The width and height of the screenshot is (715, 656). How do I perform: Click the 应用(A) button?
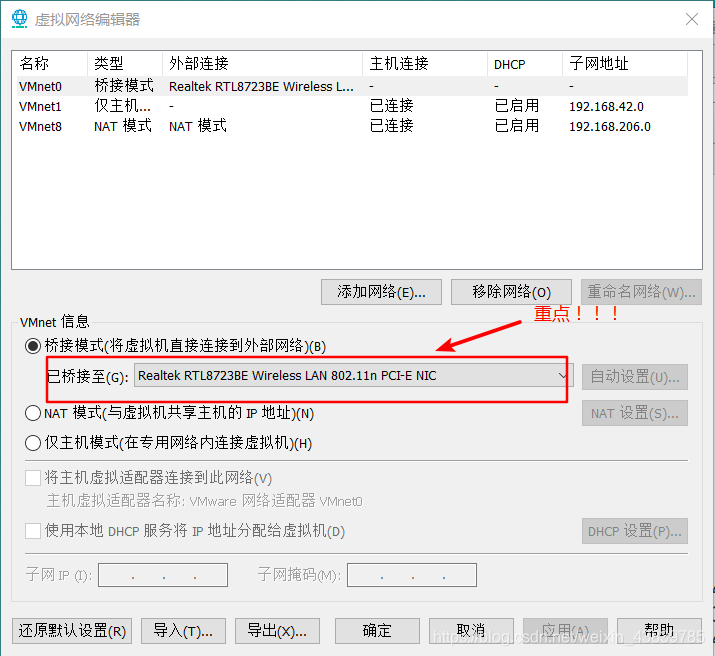(565, 631)
